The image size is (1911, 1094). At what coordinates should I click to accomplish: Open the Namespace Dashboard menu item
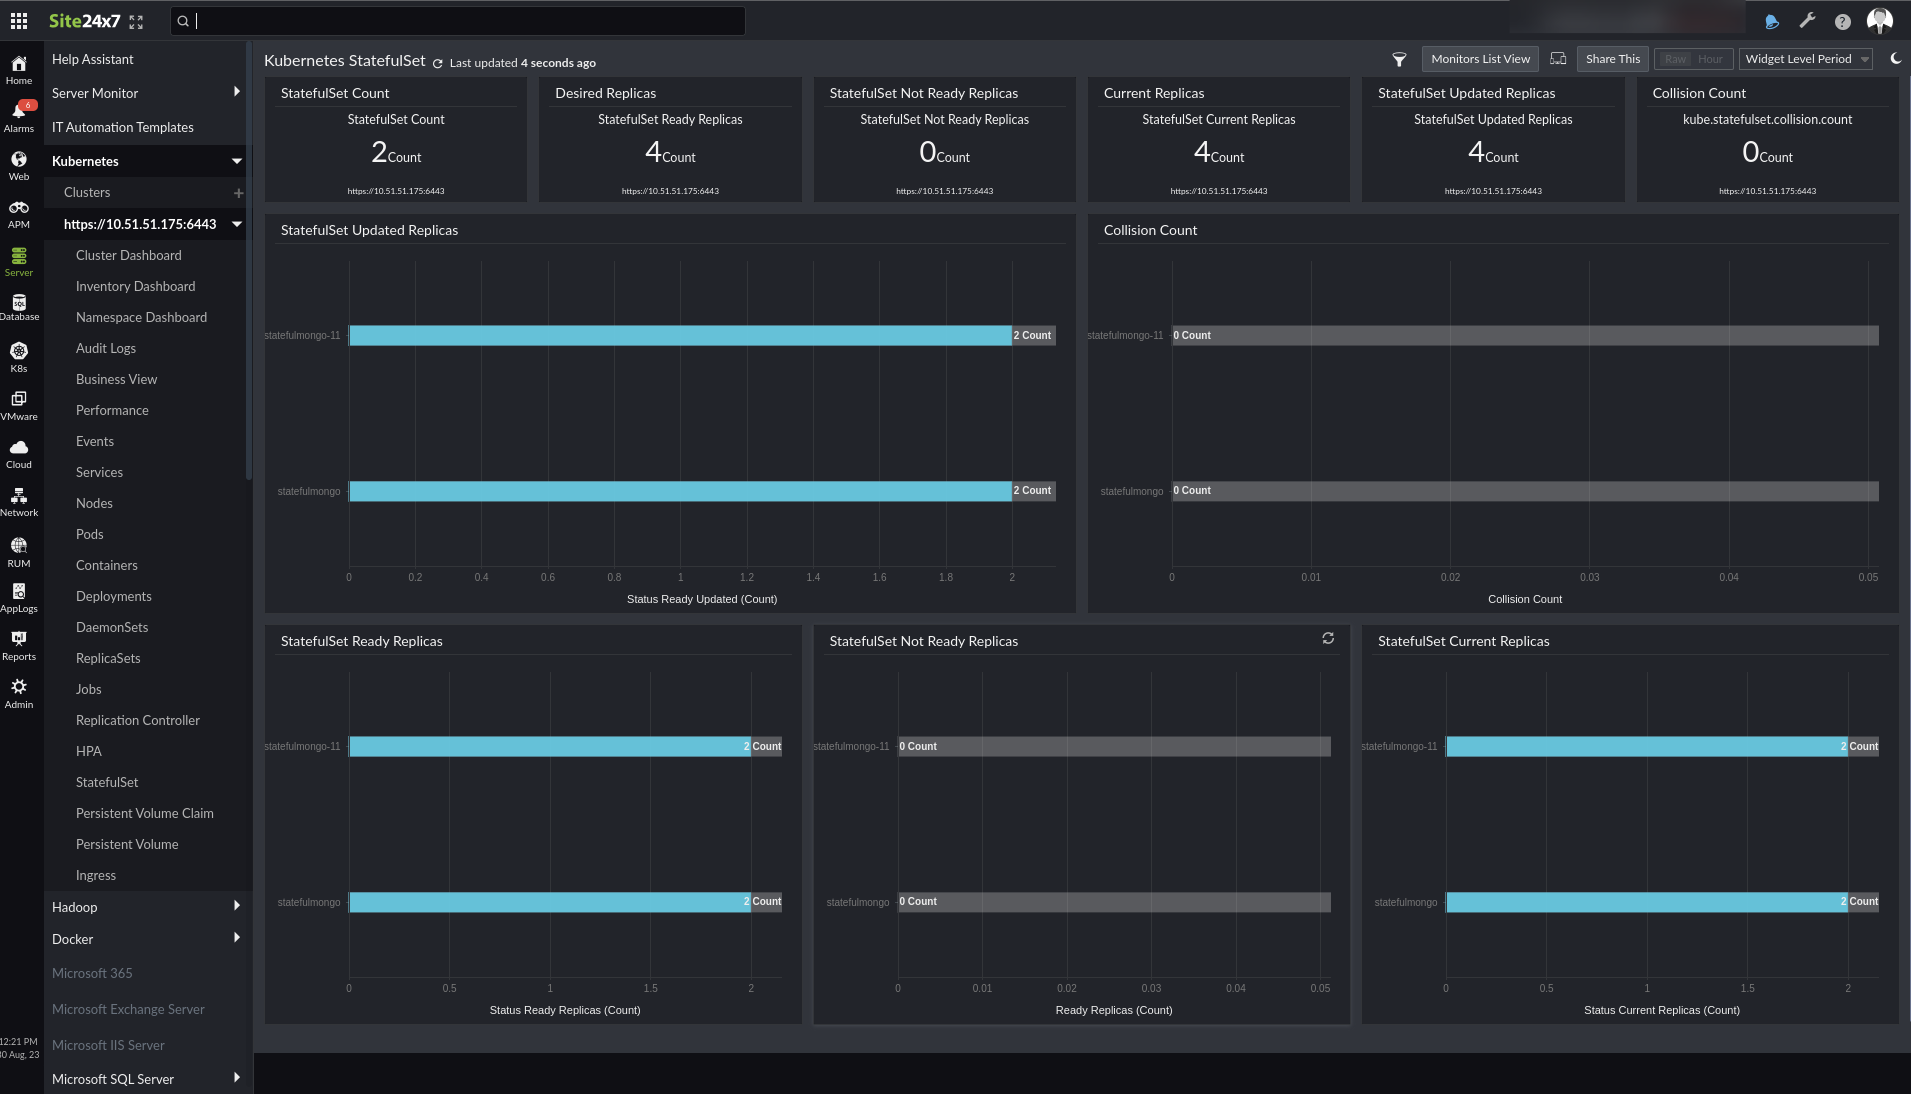tap(141, 316)
